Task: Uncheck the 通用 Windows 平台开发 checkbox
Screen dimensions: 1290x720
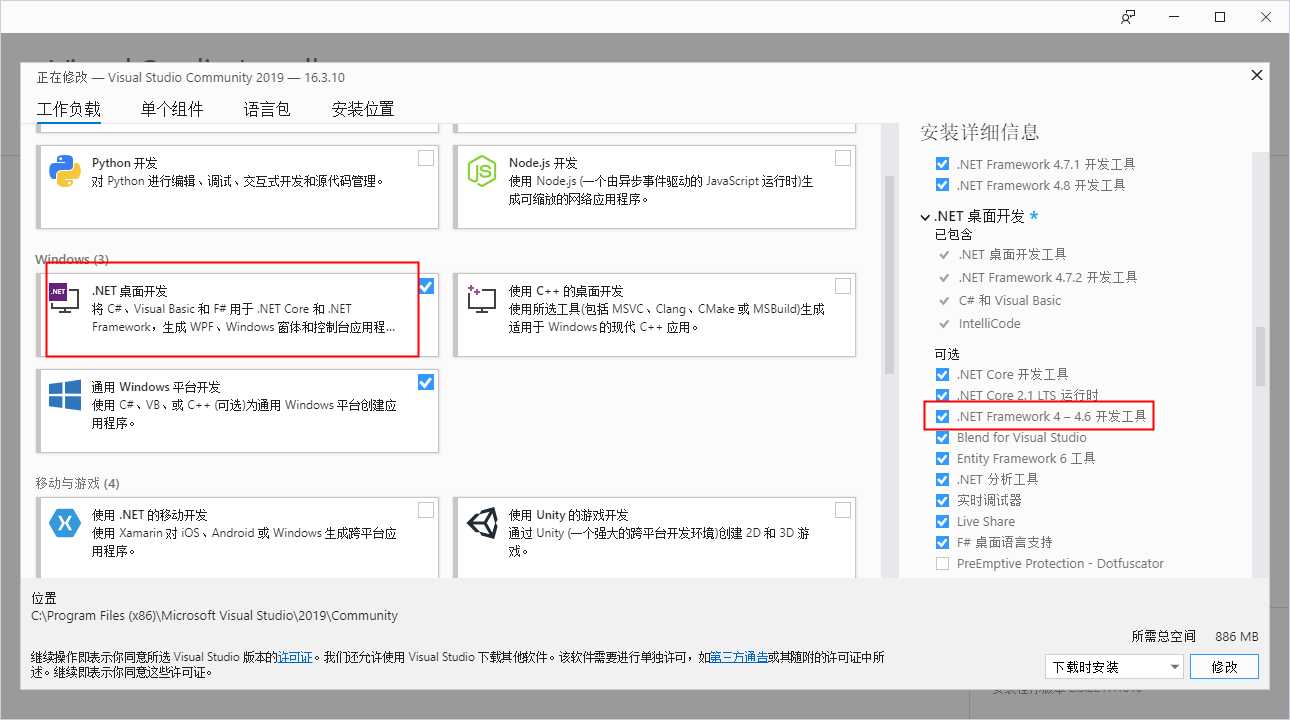Action: point(426,382)
